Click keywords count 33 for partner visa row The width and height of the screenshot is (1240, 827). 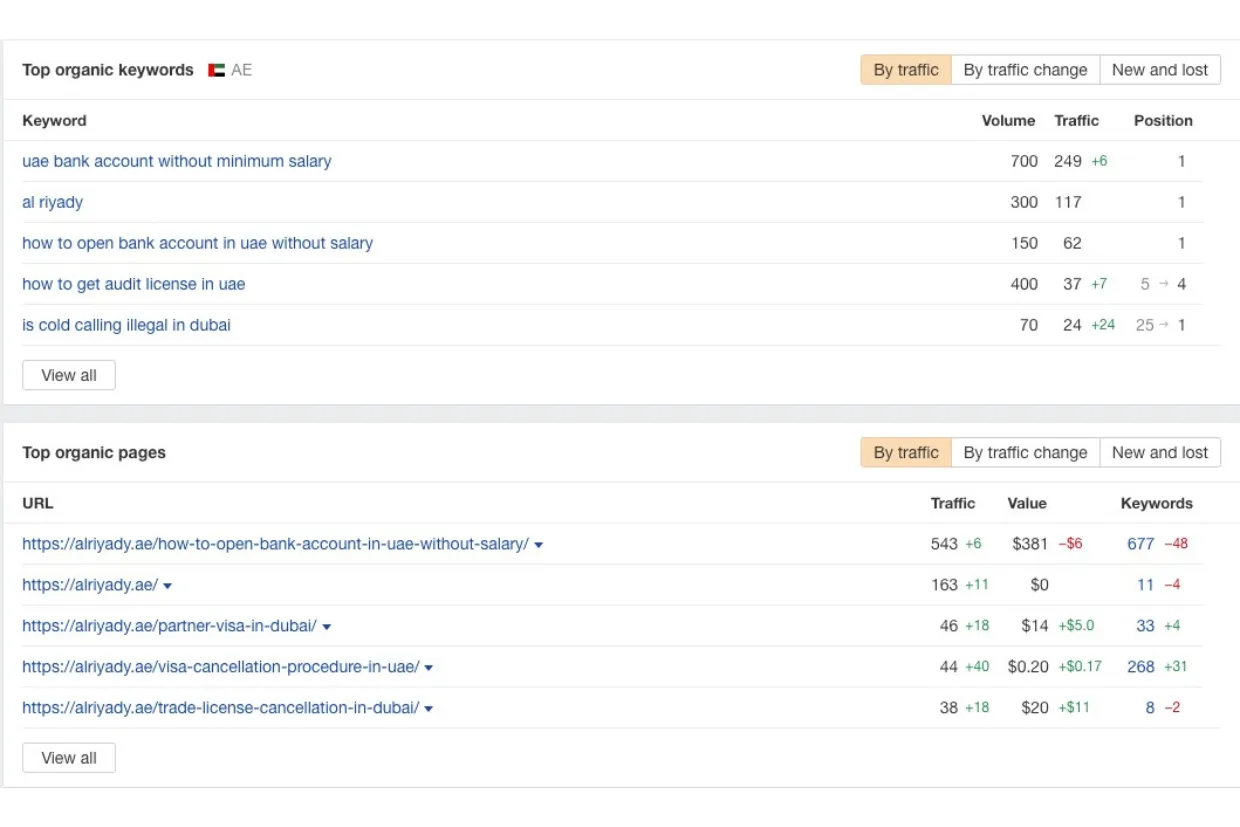(x=1146, y=626)
